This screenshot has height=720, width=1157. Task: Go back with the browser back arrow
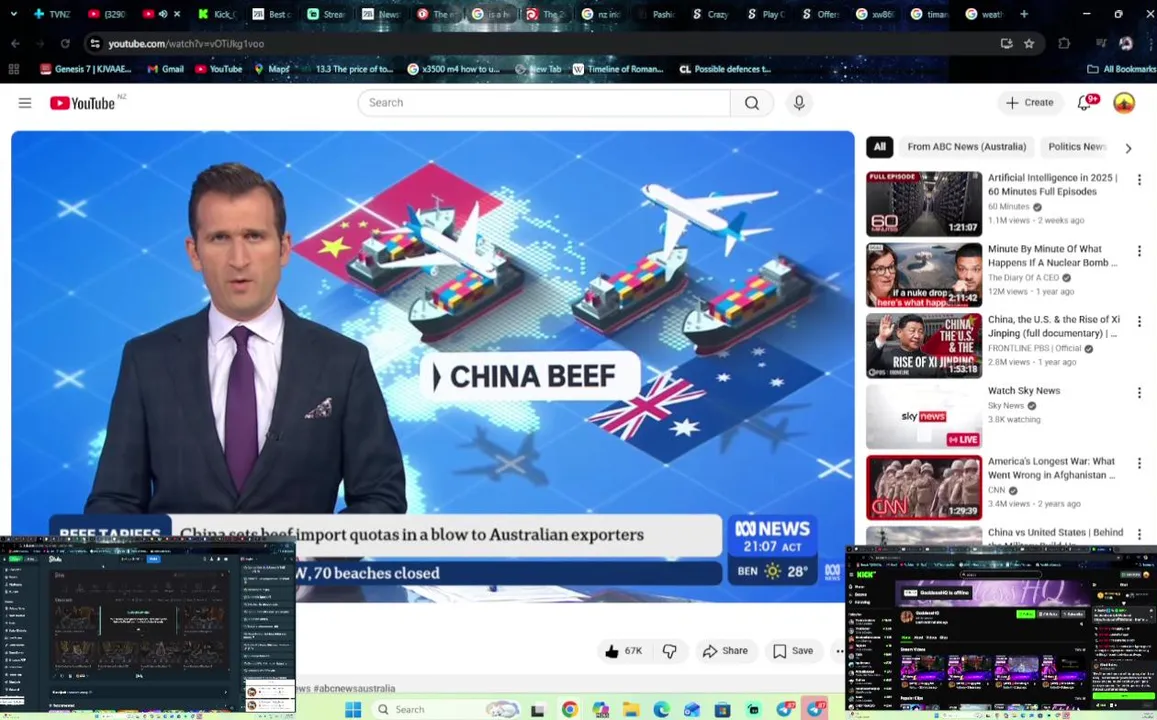point(15,44)
